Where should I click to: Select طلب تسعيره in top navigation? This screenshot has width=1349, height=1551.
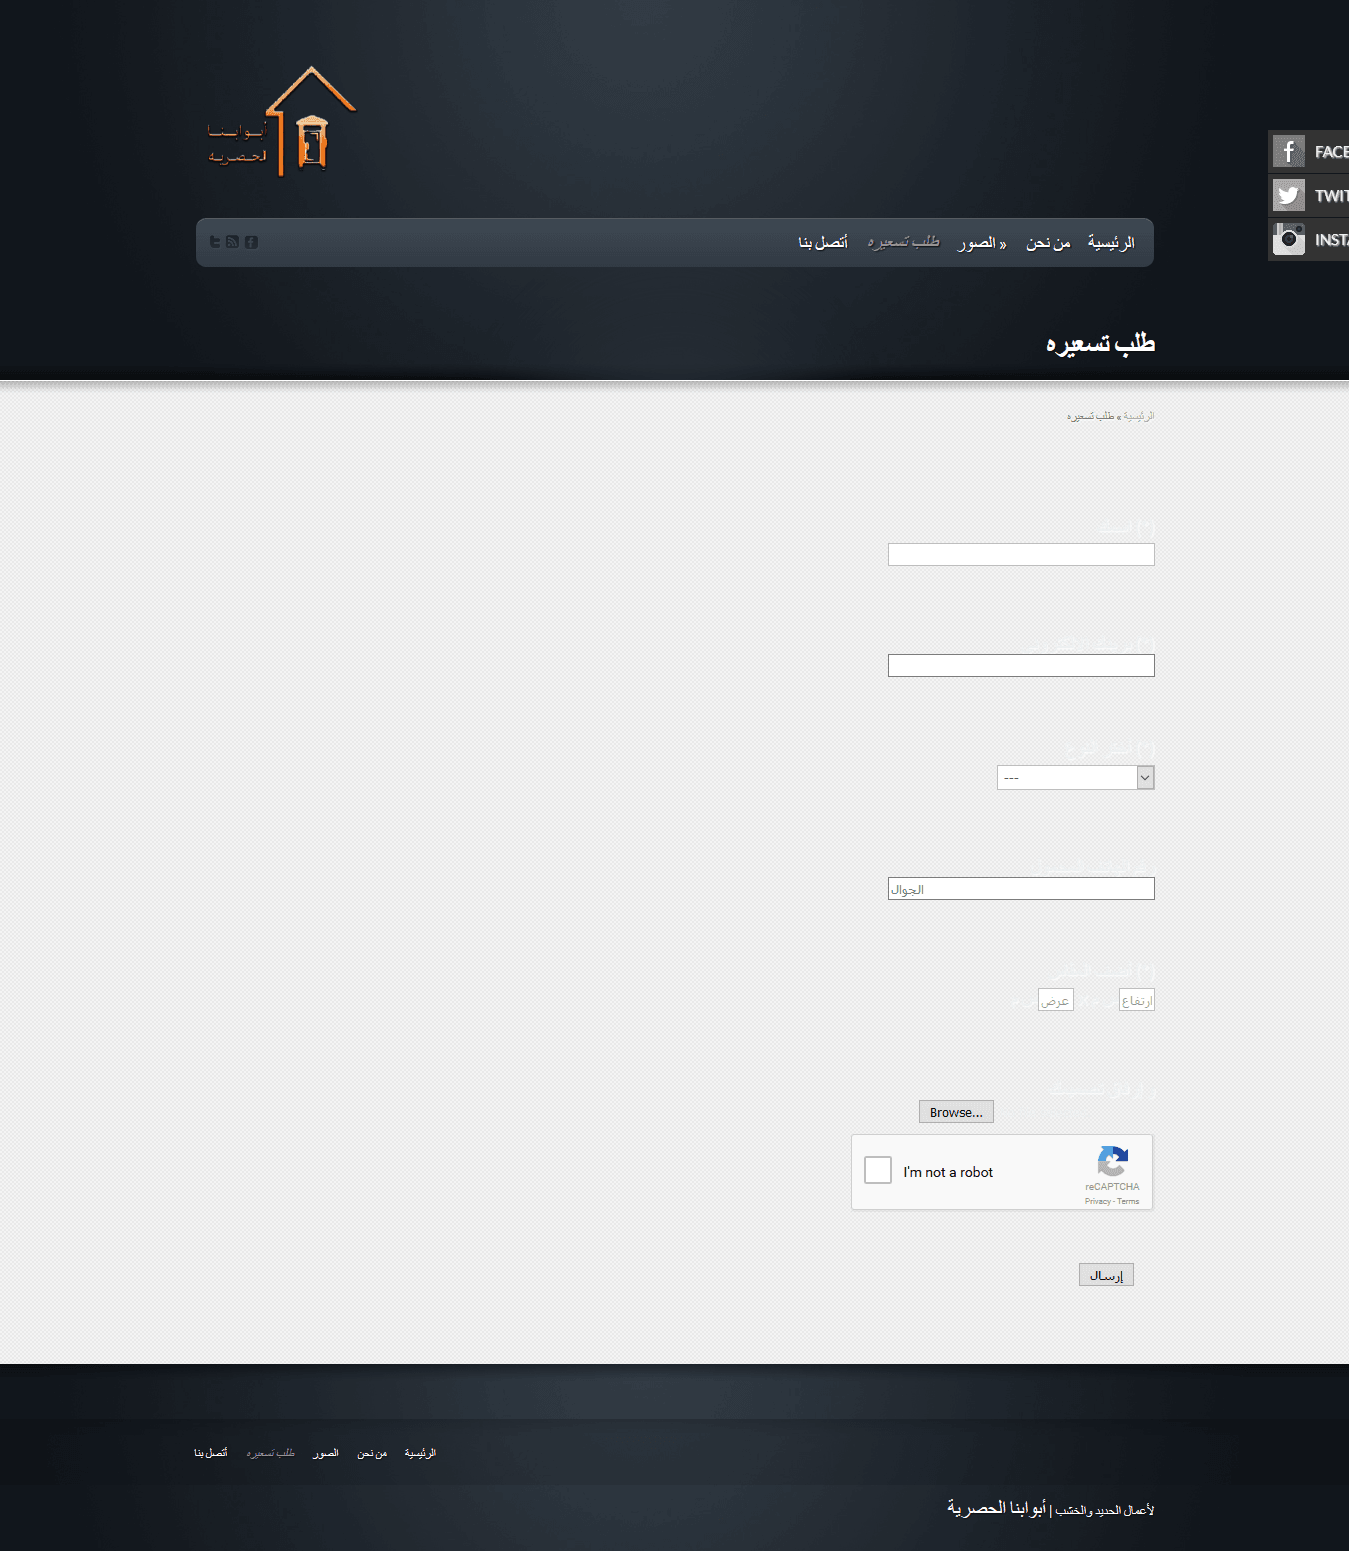pos(904,243)
